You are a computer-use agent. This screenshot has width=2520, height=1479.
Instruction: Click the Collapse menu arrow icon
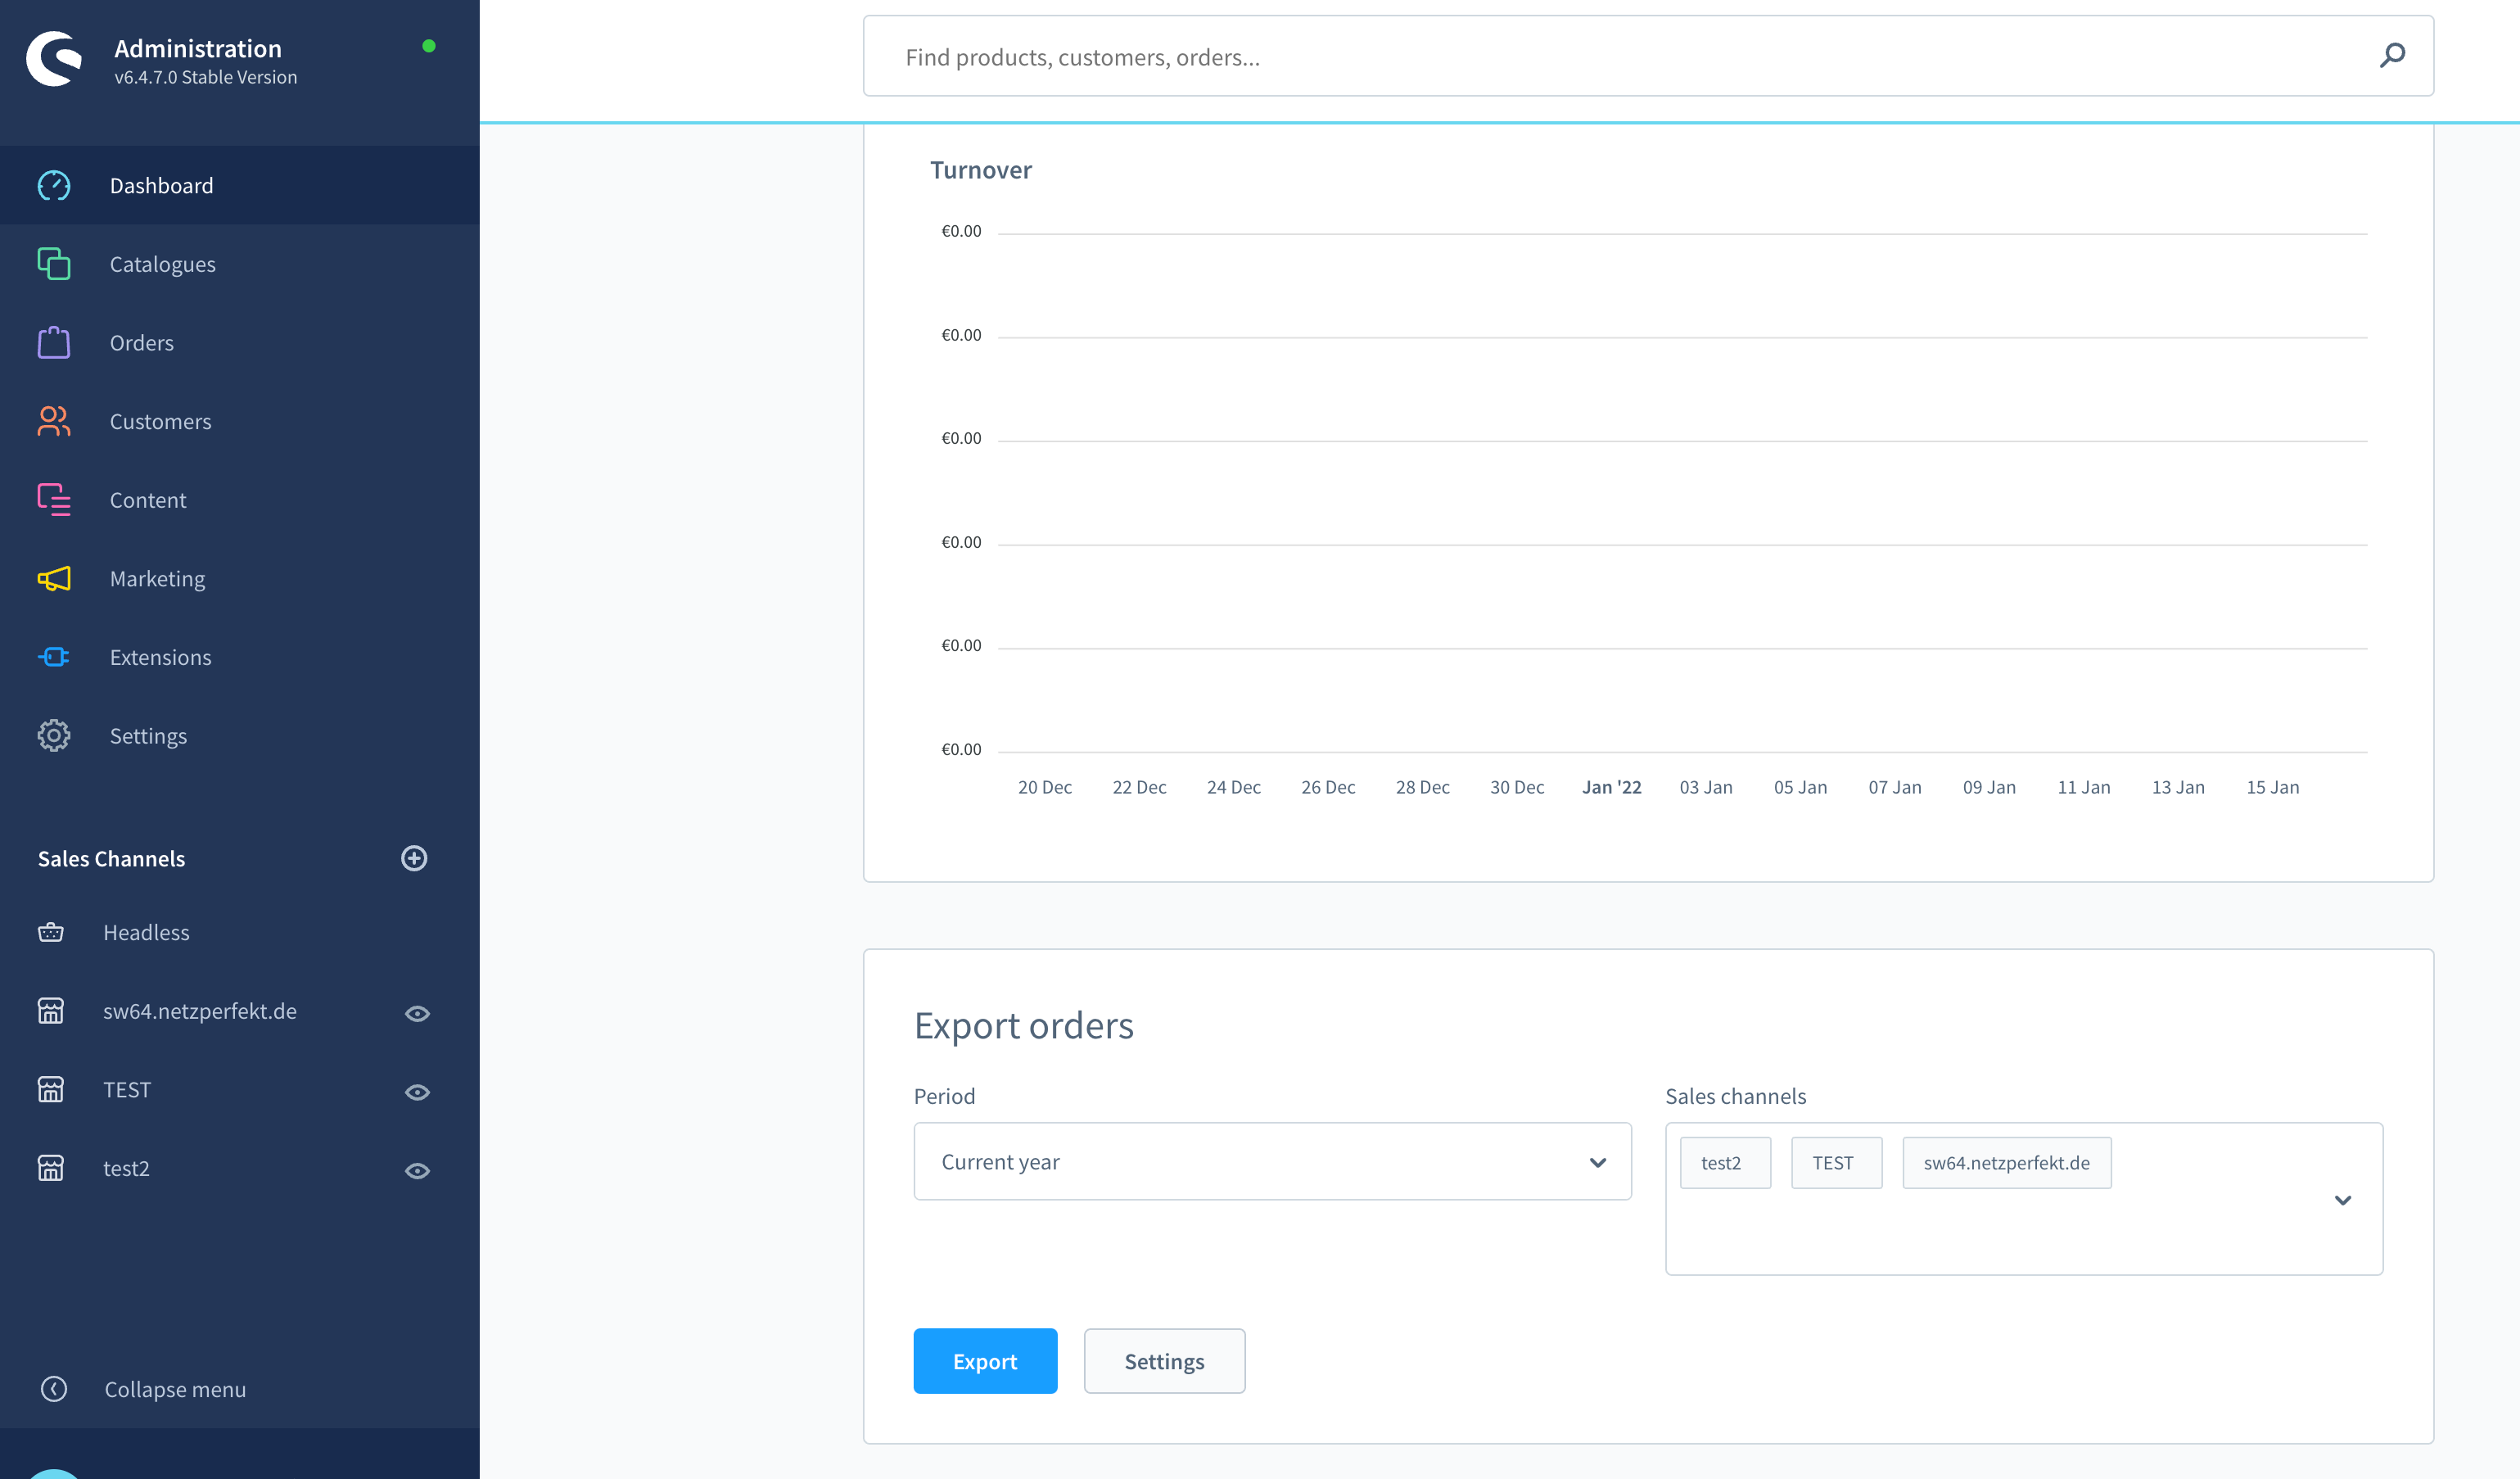tap(54, 1389)
